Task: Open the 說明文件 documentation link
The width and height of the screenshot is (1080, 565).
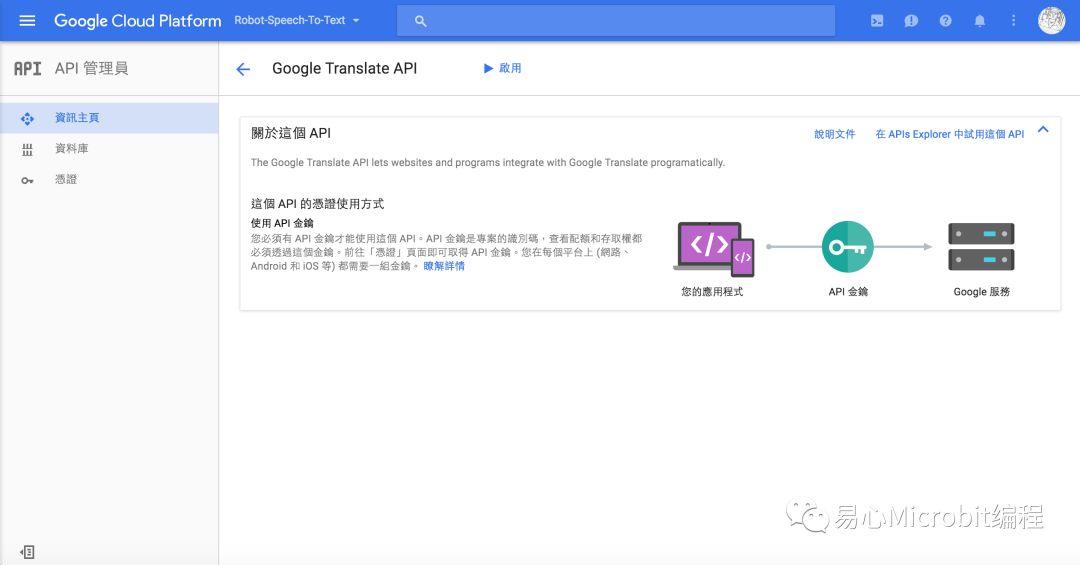Action: (x=835, y=134)
